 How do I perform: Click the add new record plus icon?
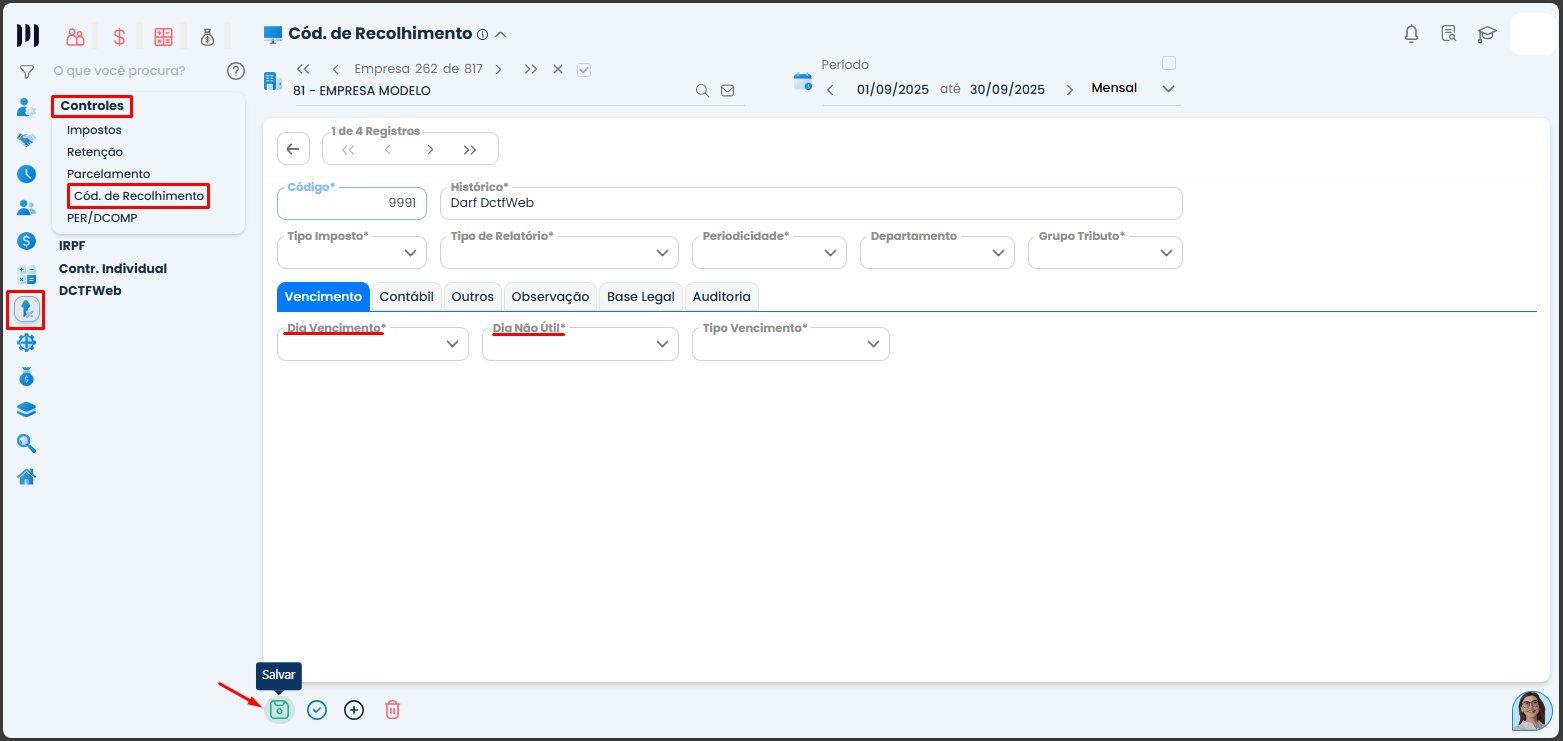tap(354, 710)
